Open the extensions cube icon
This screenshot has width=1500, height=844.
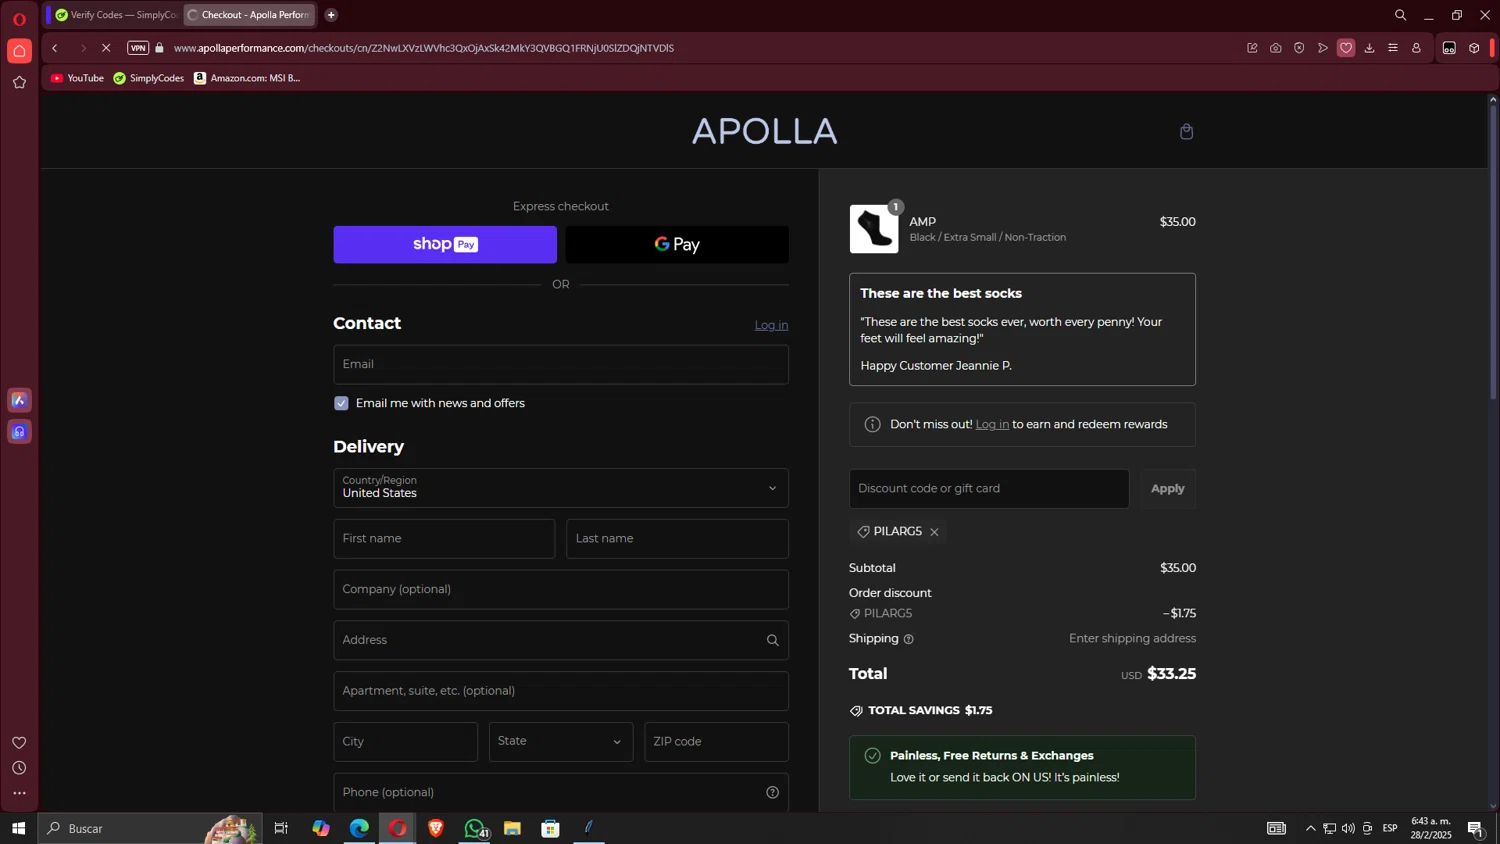(x=1474, y=48)
